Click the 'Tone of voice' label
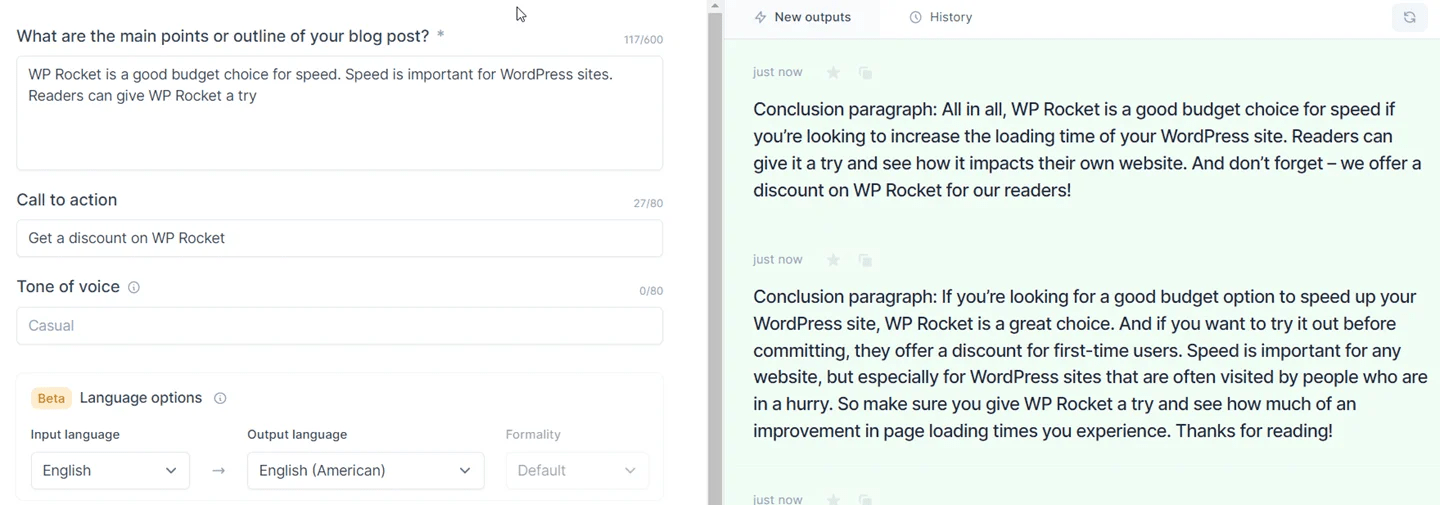The height and width of the screenshot is (505, 1440). point(68,287)
